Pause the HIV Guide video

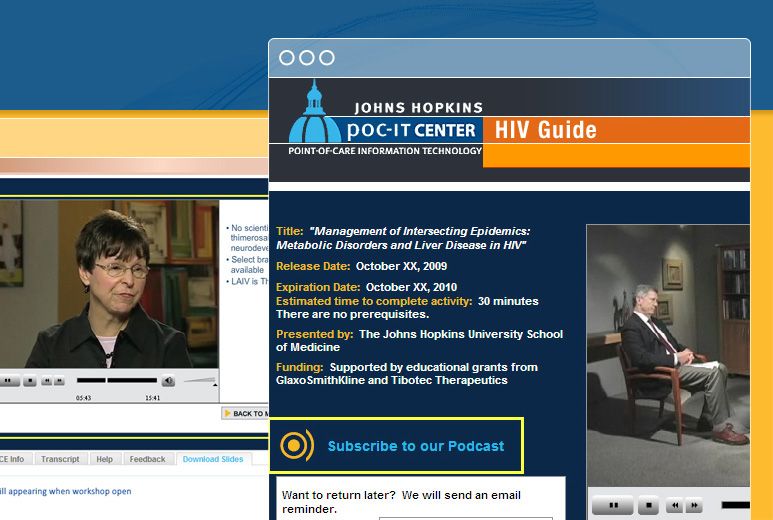click(613, 505)
